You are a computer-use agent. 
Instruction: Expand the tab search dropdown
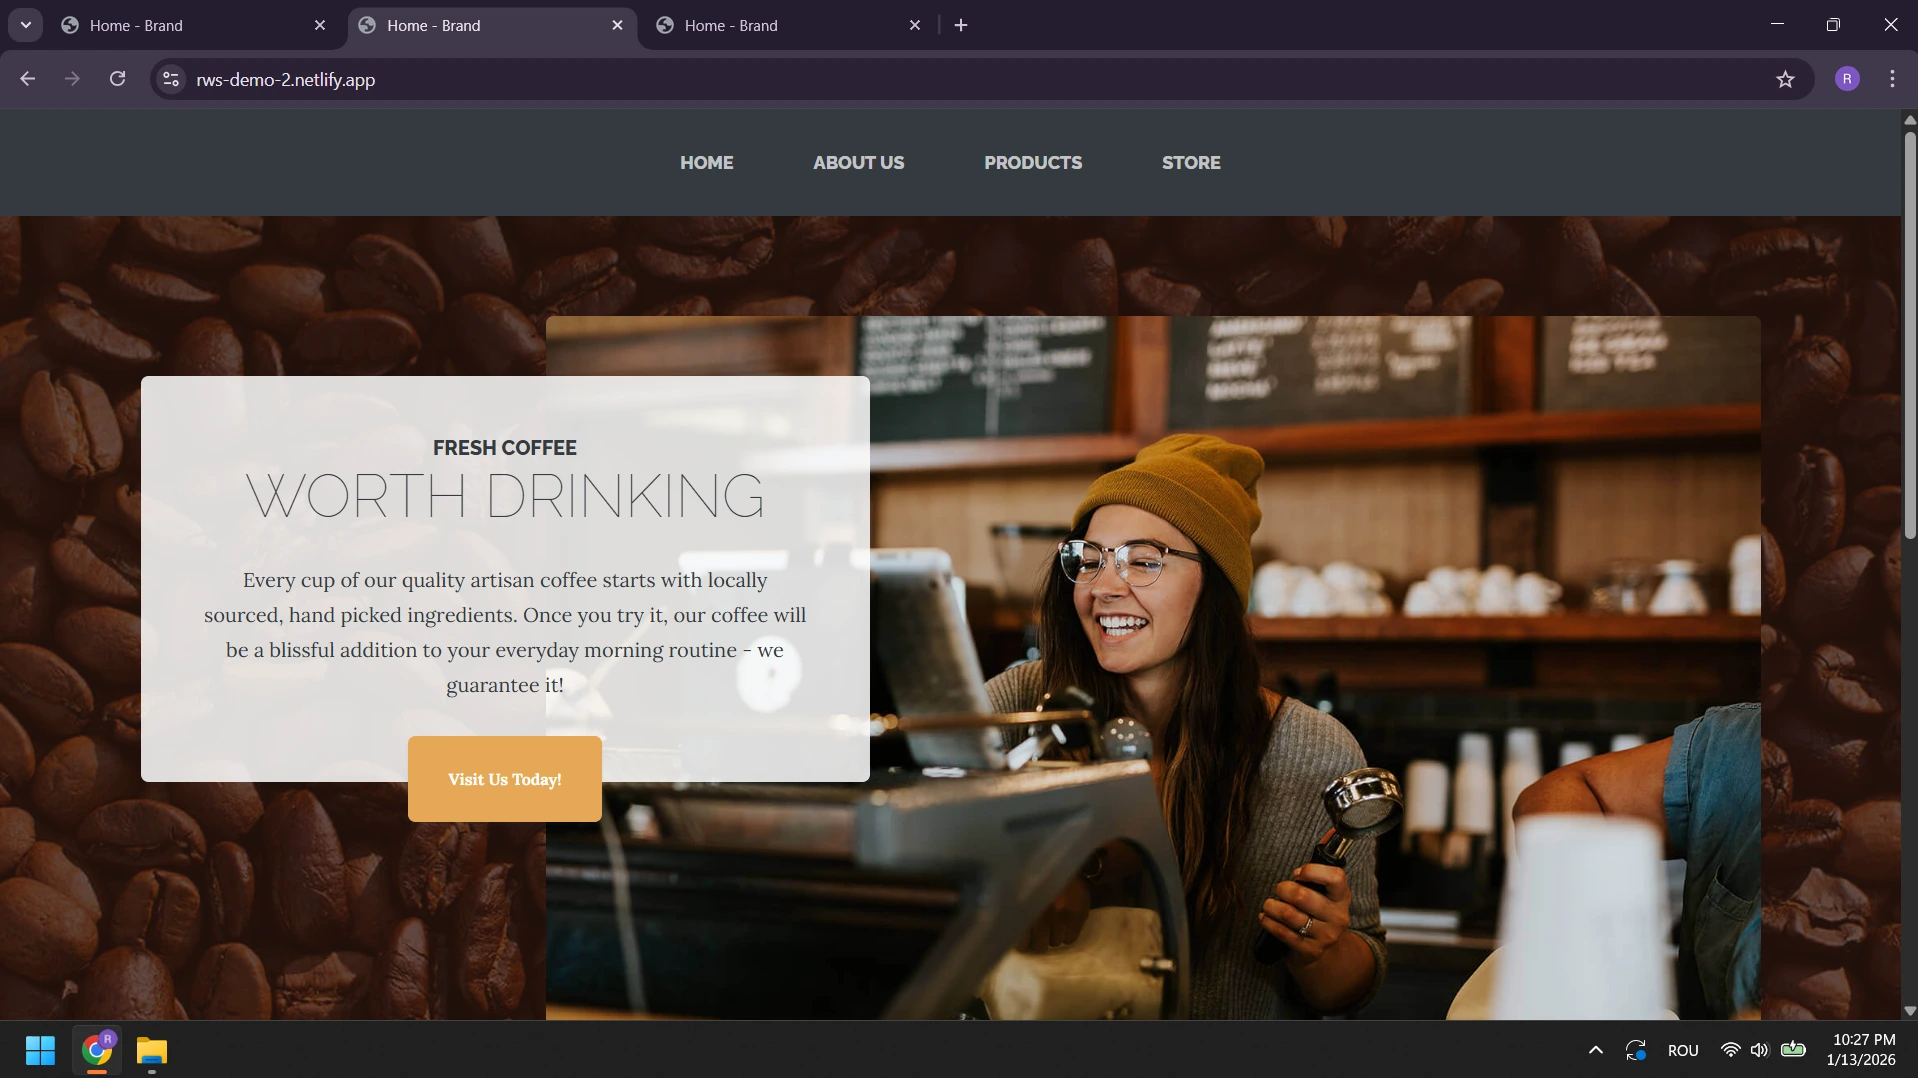click(26, 25)
